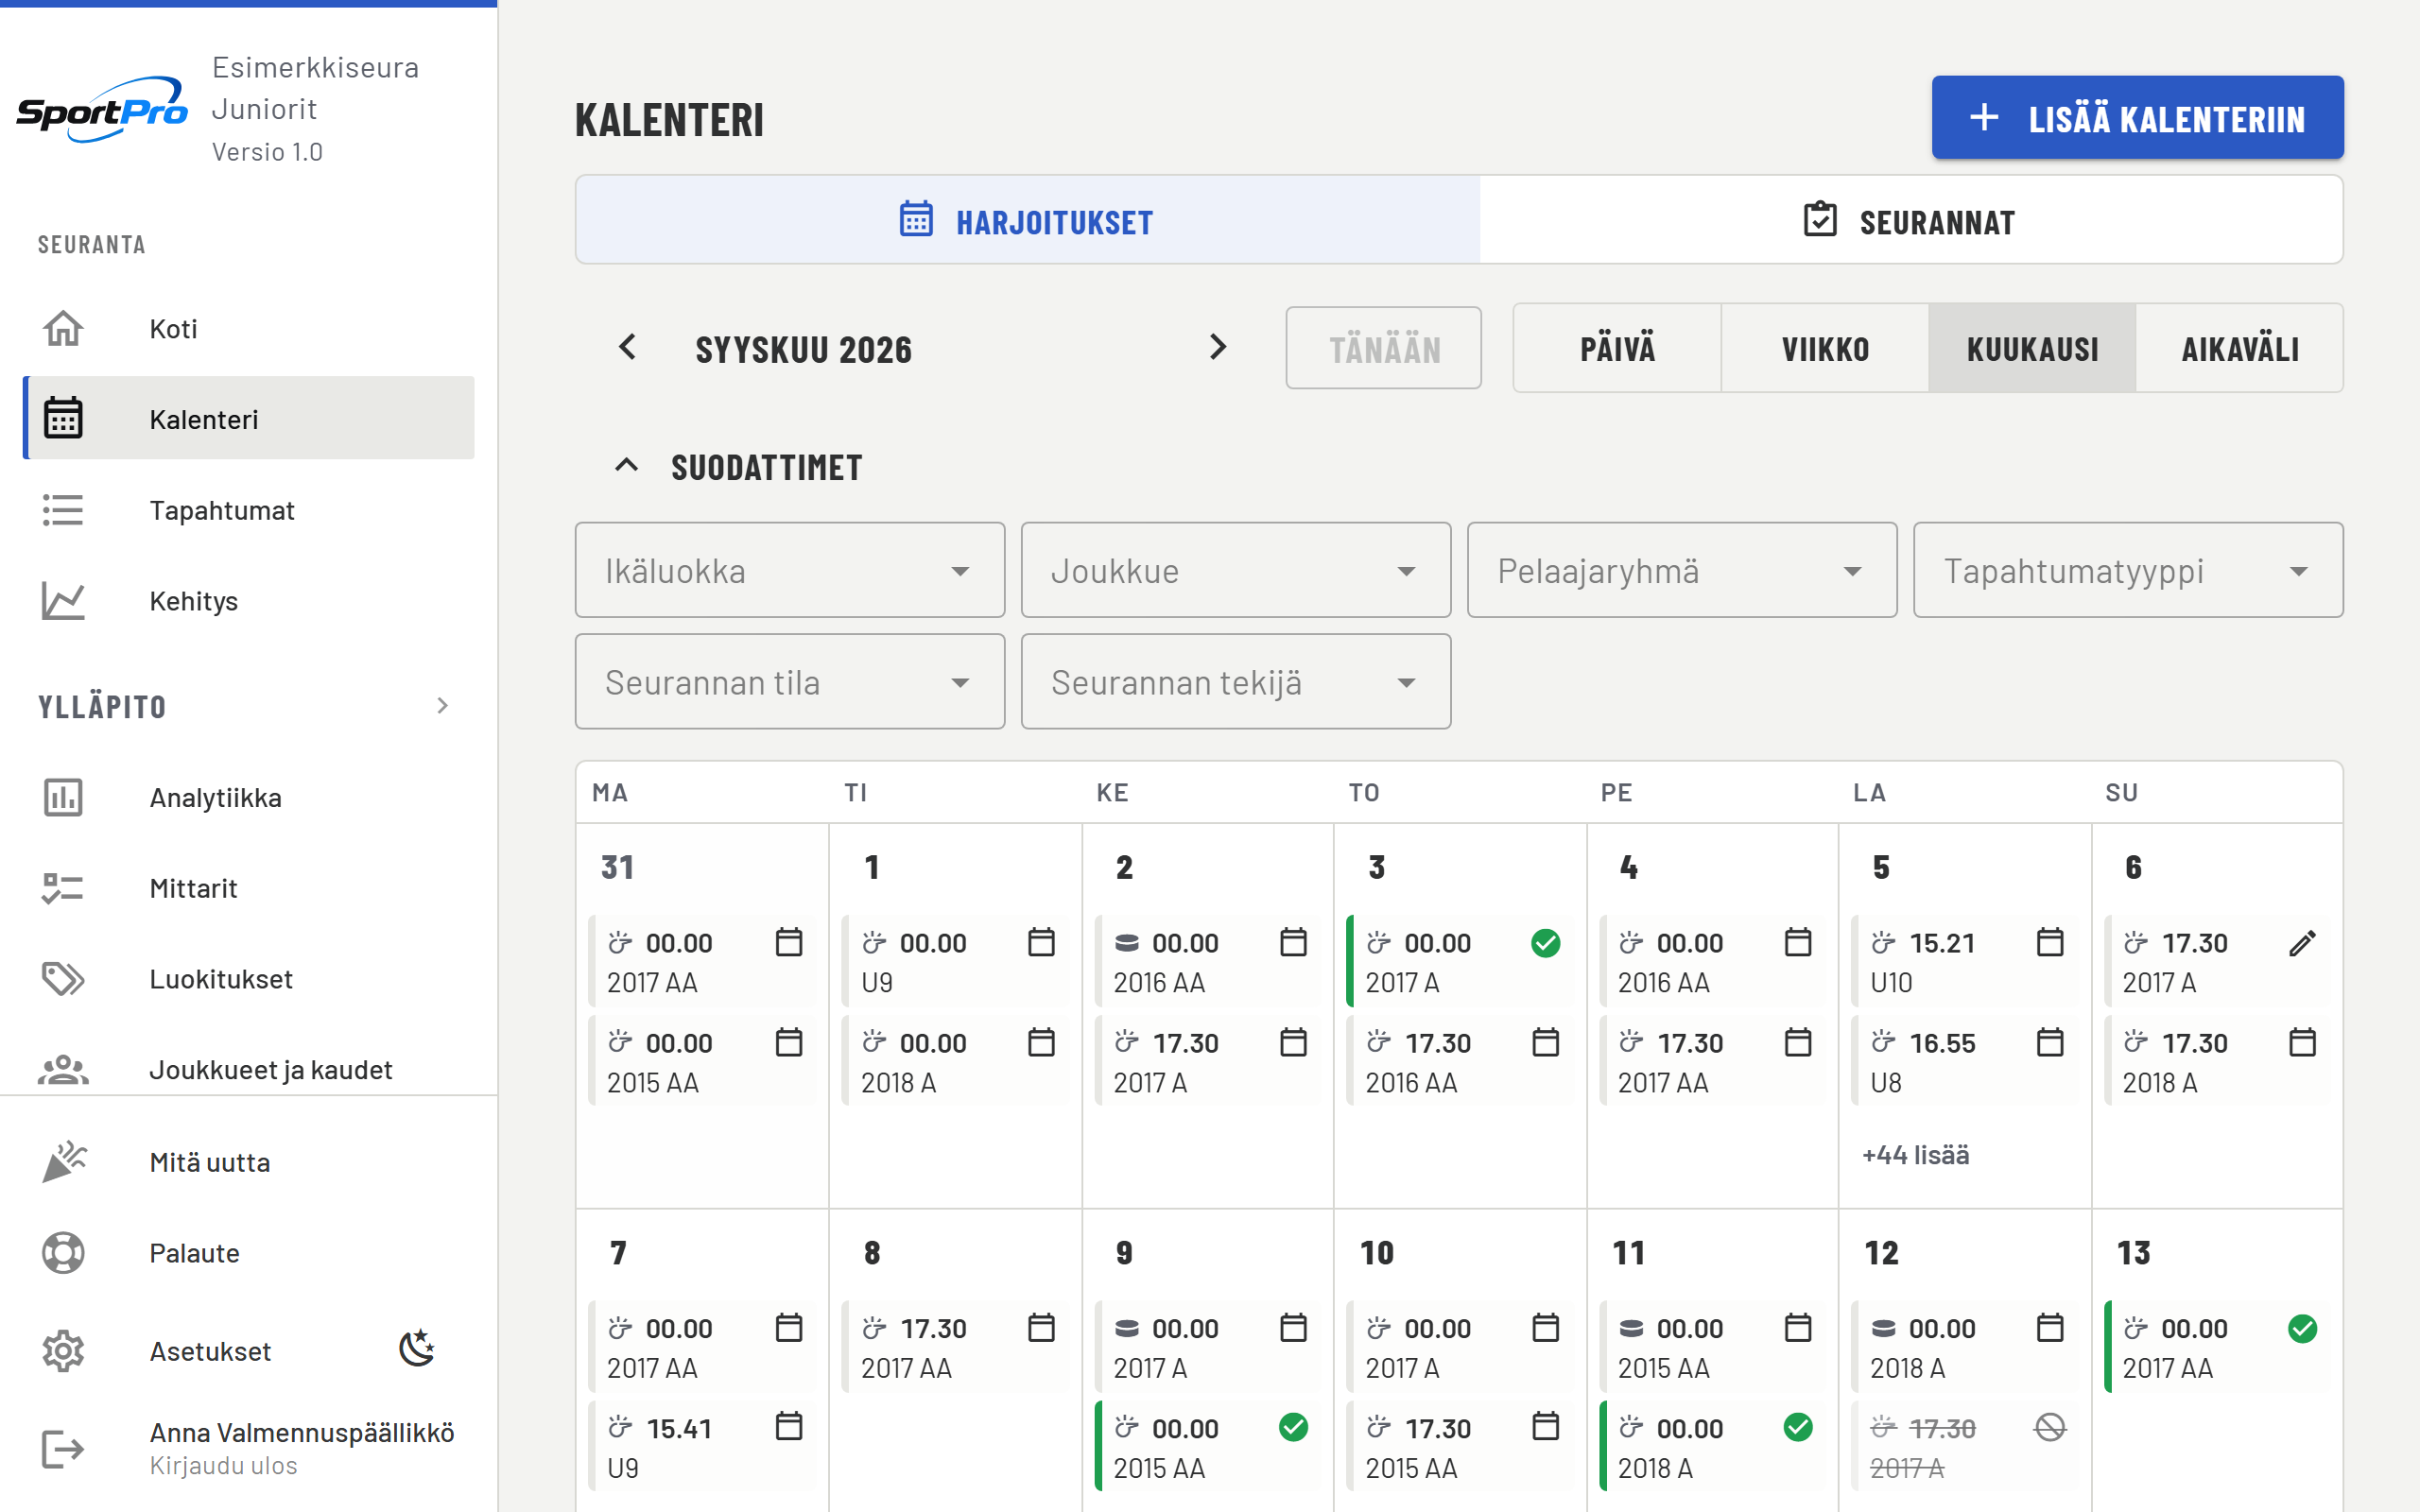Open the Analytiikka bar chart icon
This screenshot has height=1512, width=2420.
click(63, 797)
